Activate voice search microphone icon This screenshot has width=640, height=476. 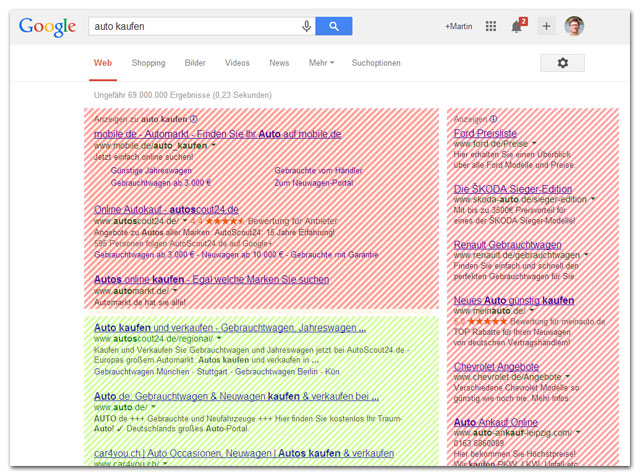tap(306, 27)
